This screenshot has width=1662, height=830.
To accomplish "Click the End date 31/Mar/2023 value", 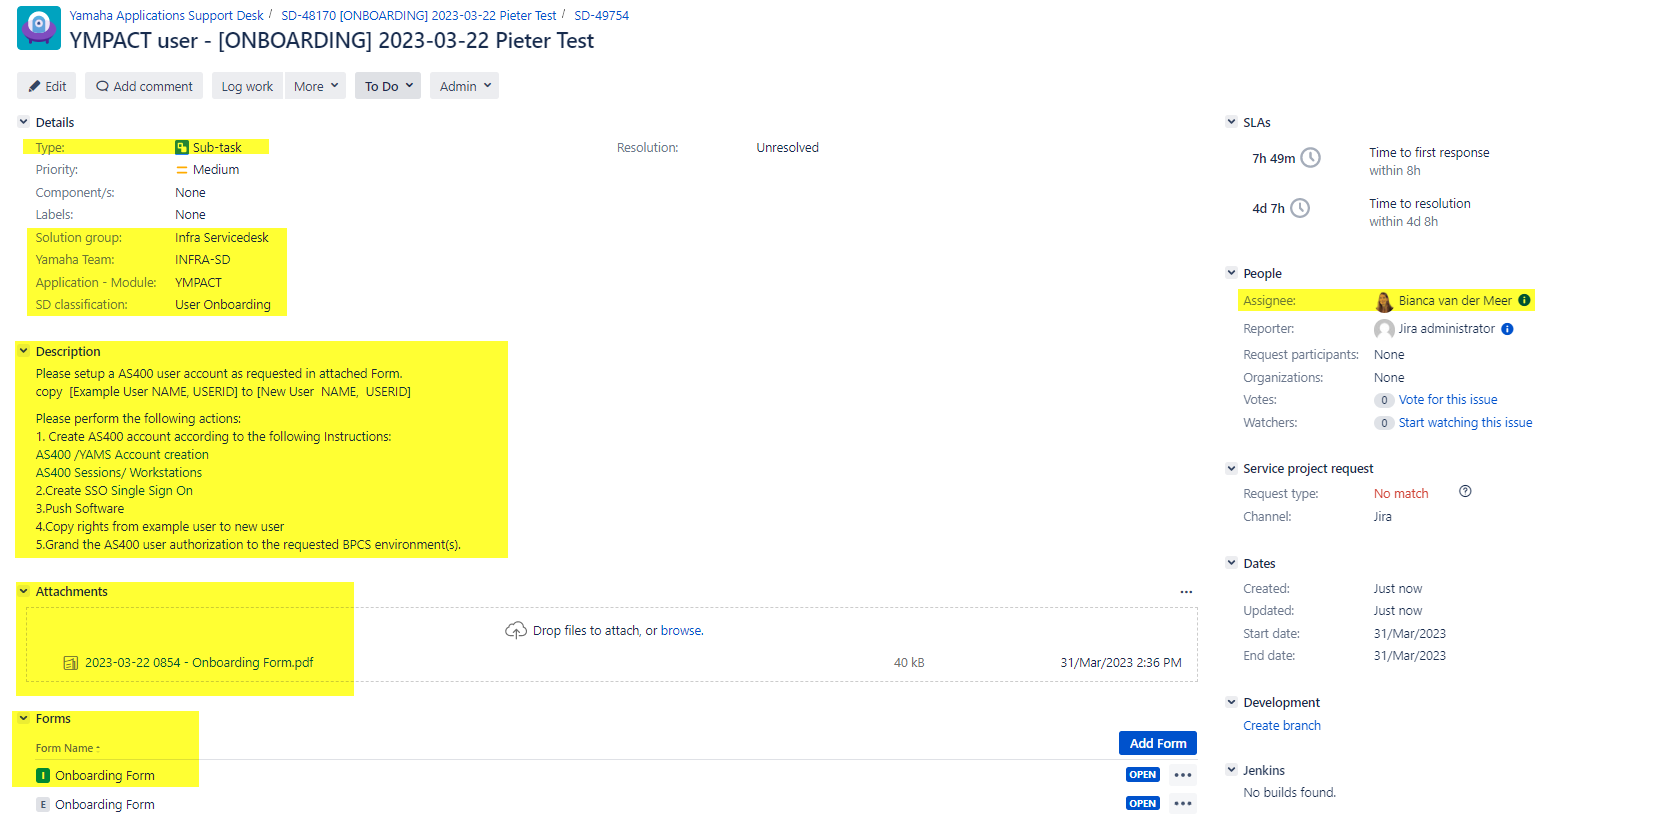I will [1410, 656].
